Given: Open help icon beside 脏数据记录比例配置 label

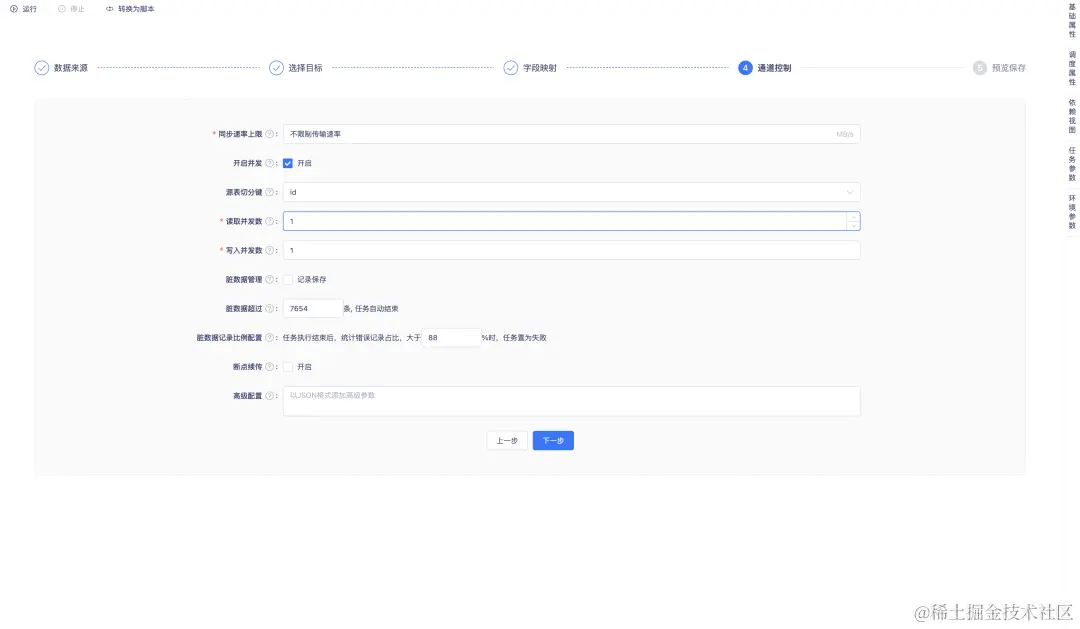Looking at the screenshot, I should coord(269,338).
